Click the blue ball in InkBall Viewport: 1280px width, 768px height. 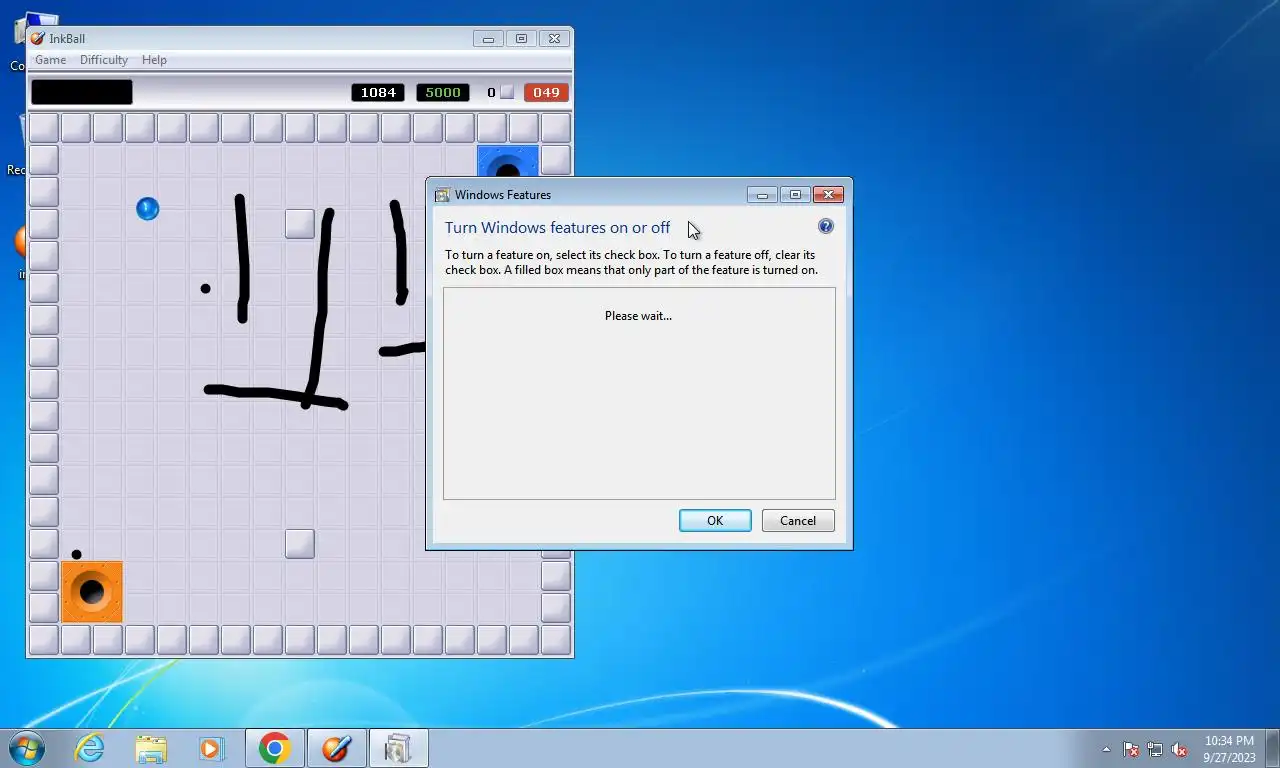[x=147, y=209]
